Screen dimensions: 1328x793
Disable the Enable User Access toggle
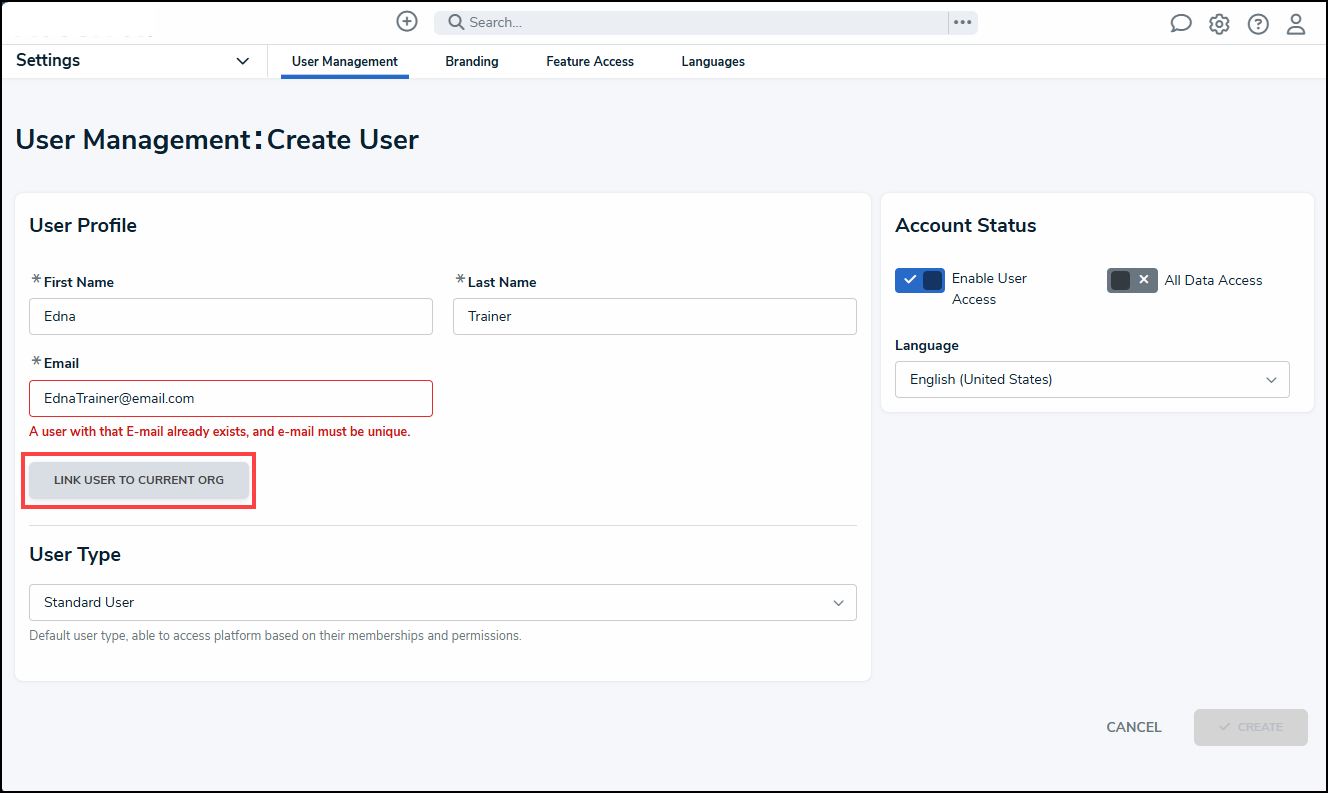[919, 280]
